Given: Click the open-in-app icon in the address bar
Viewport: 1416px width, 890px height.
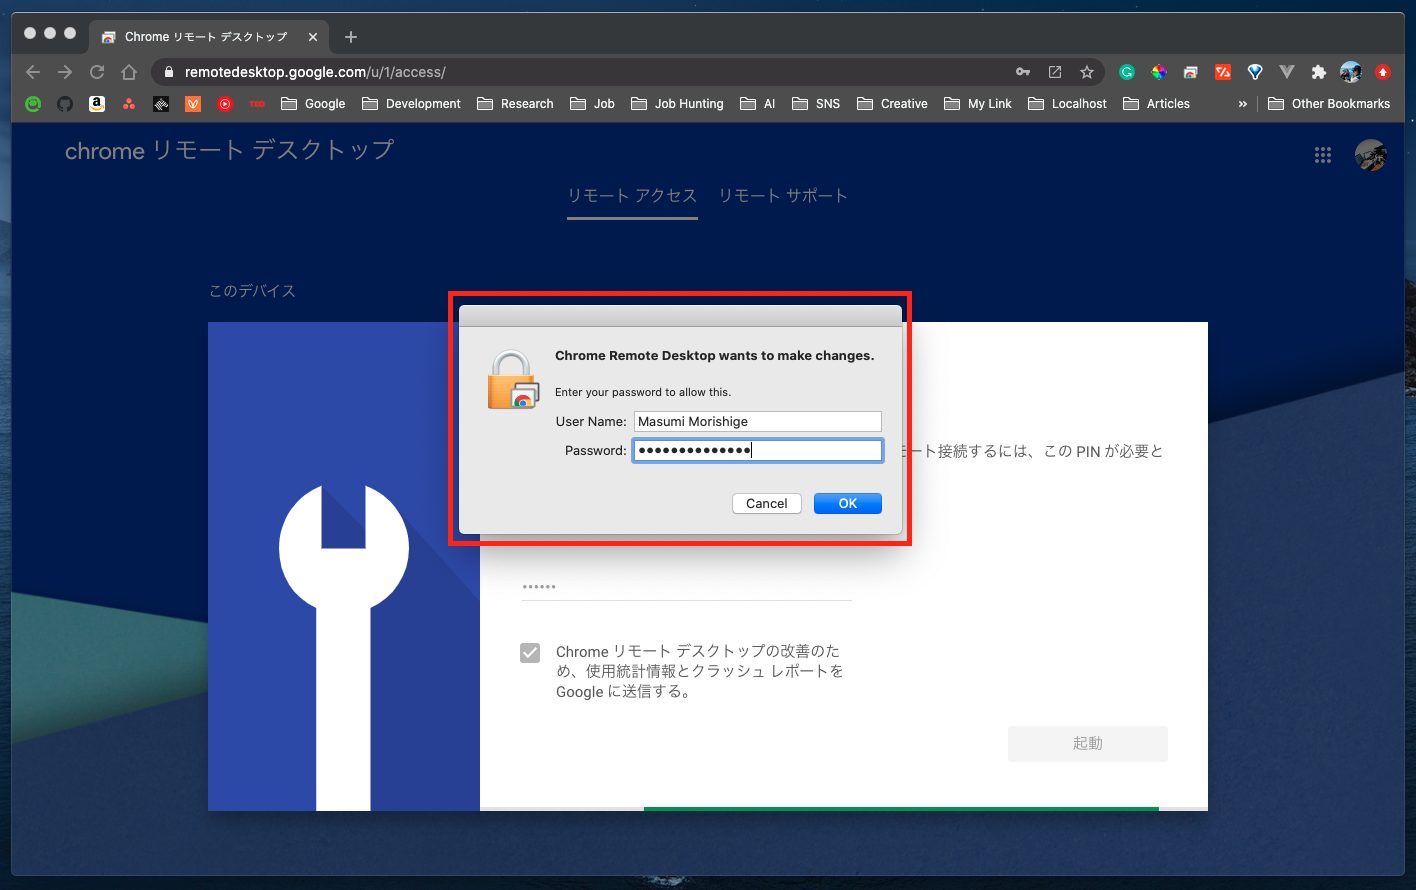Looking at the screenshot, I should tap(1055, 72).
